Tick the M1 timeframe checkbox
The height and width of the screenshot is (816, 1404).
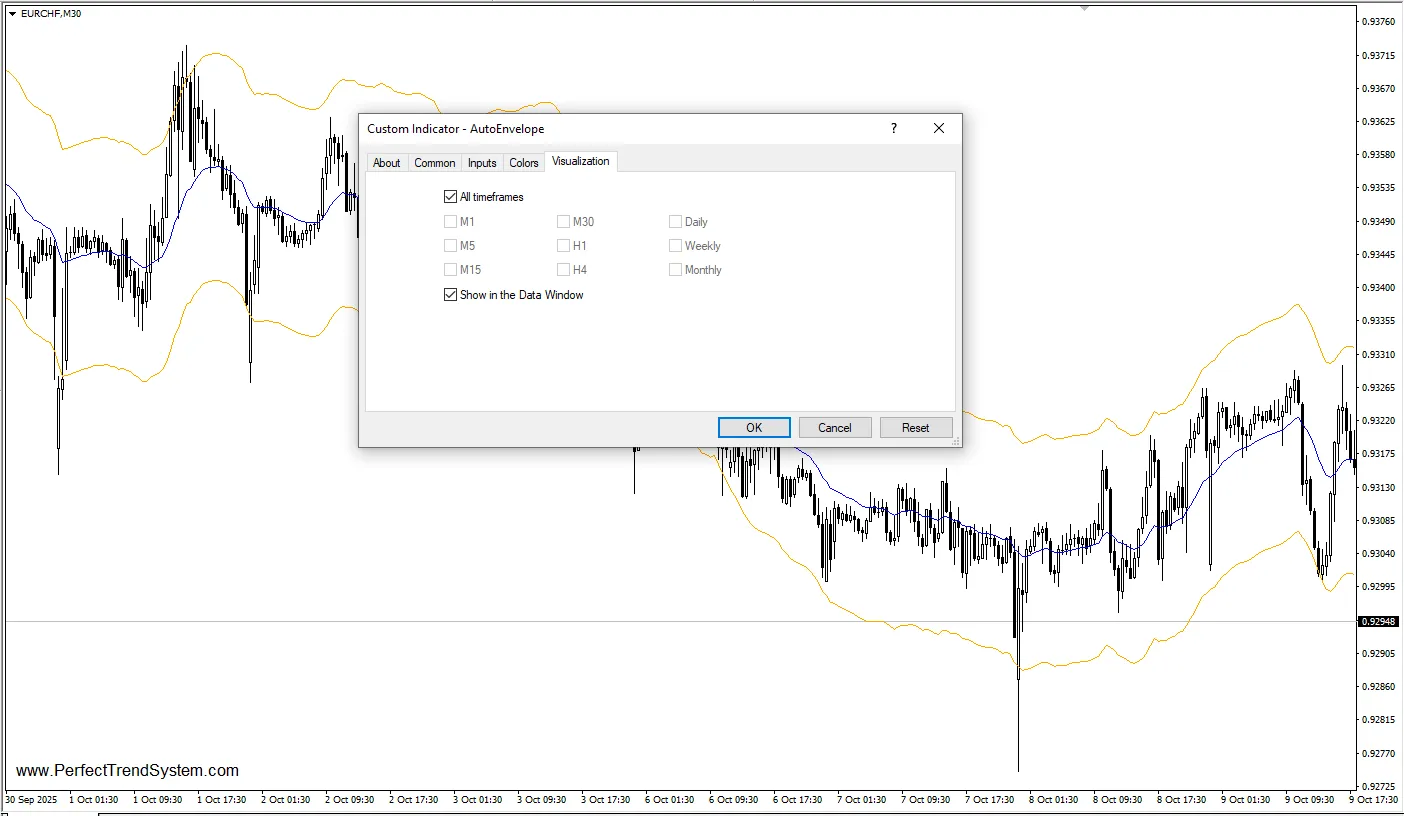click(450, 222)
